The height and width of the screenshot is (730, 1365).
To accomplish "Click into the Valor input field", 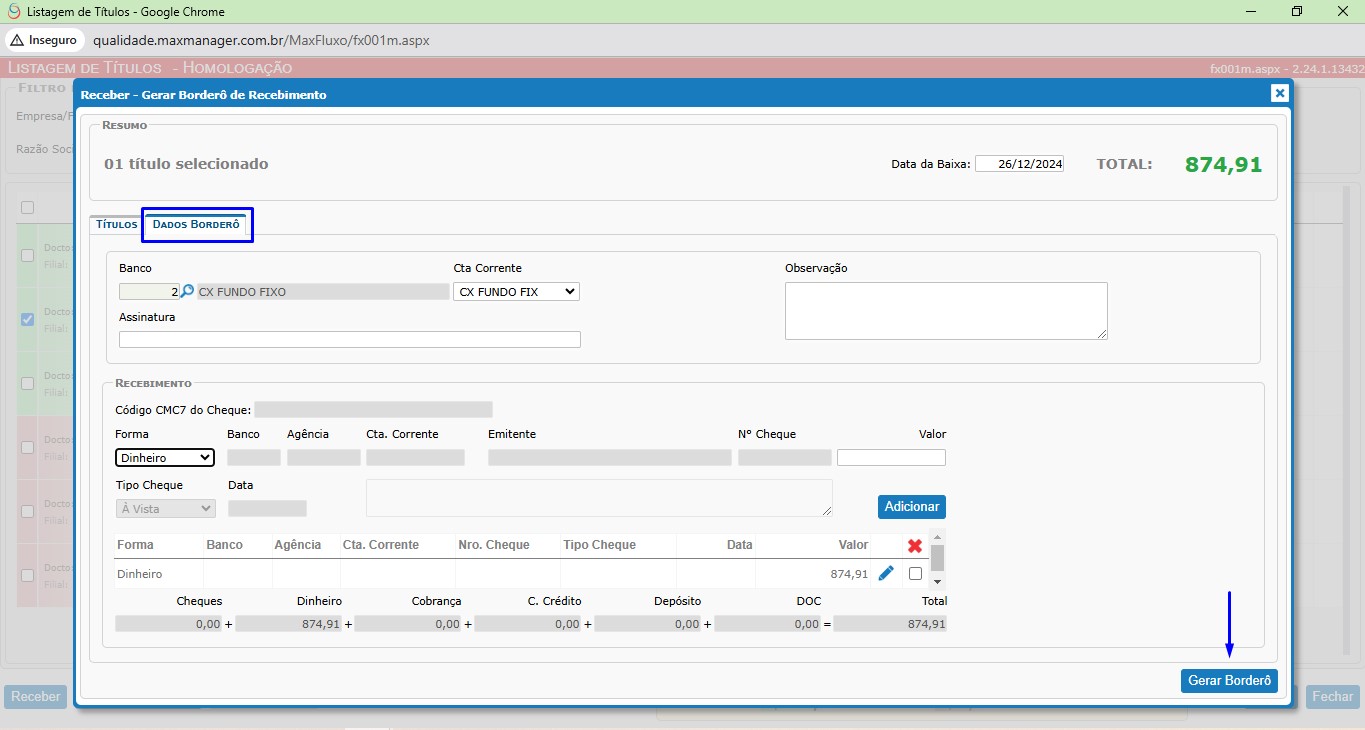I will [891, 458].
